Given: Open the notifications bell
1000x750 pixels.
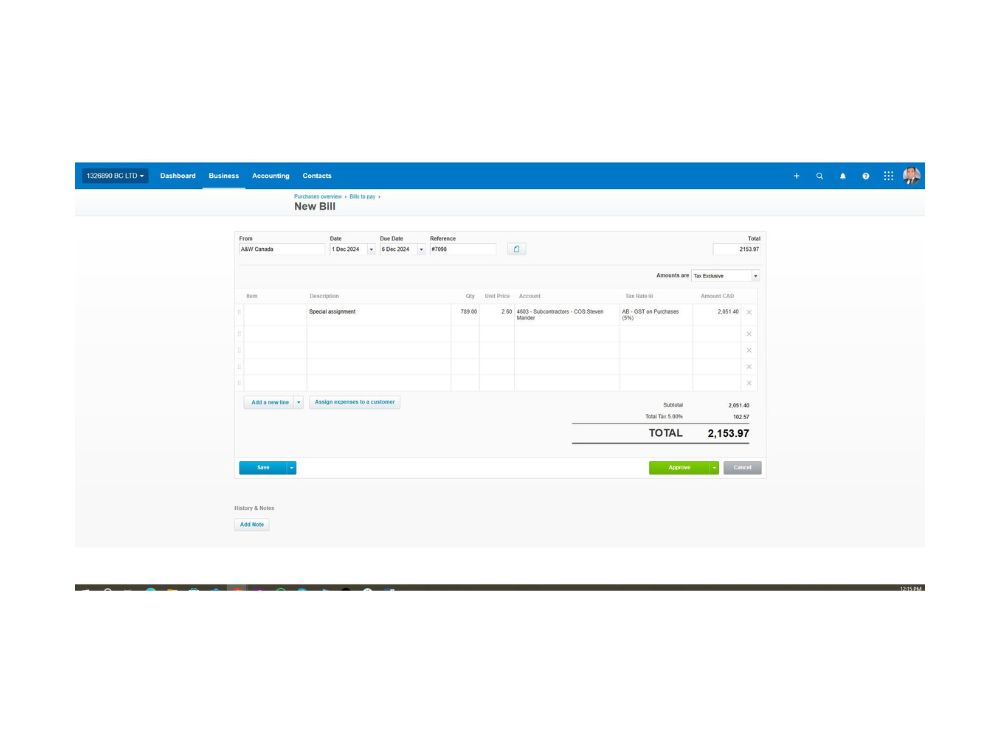Looking at the screenshot, I should [842, 176].
